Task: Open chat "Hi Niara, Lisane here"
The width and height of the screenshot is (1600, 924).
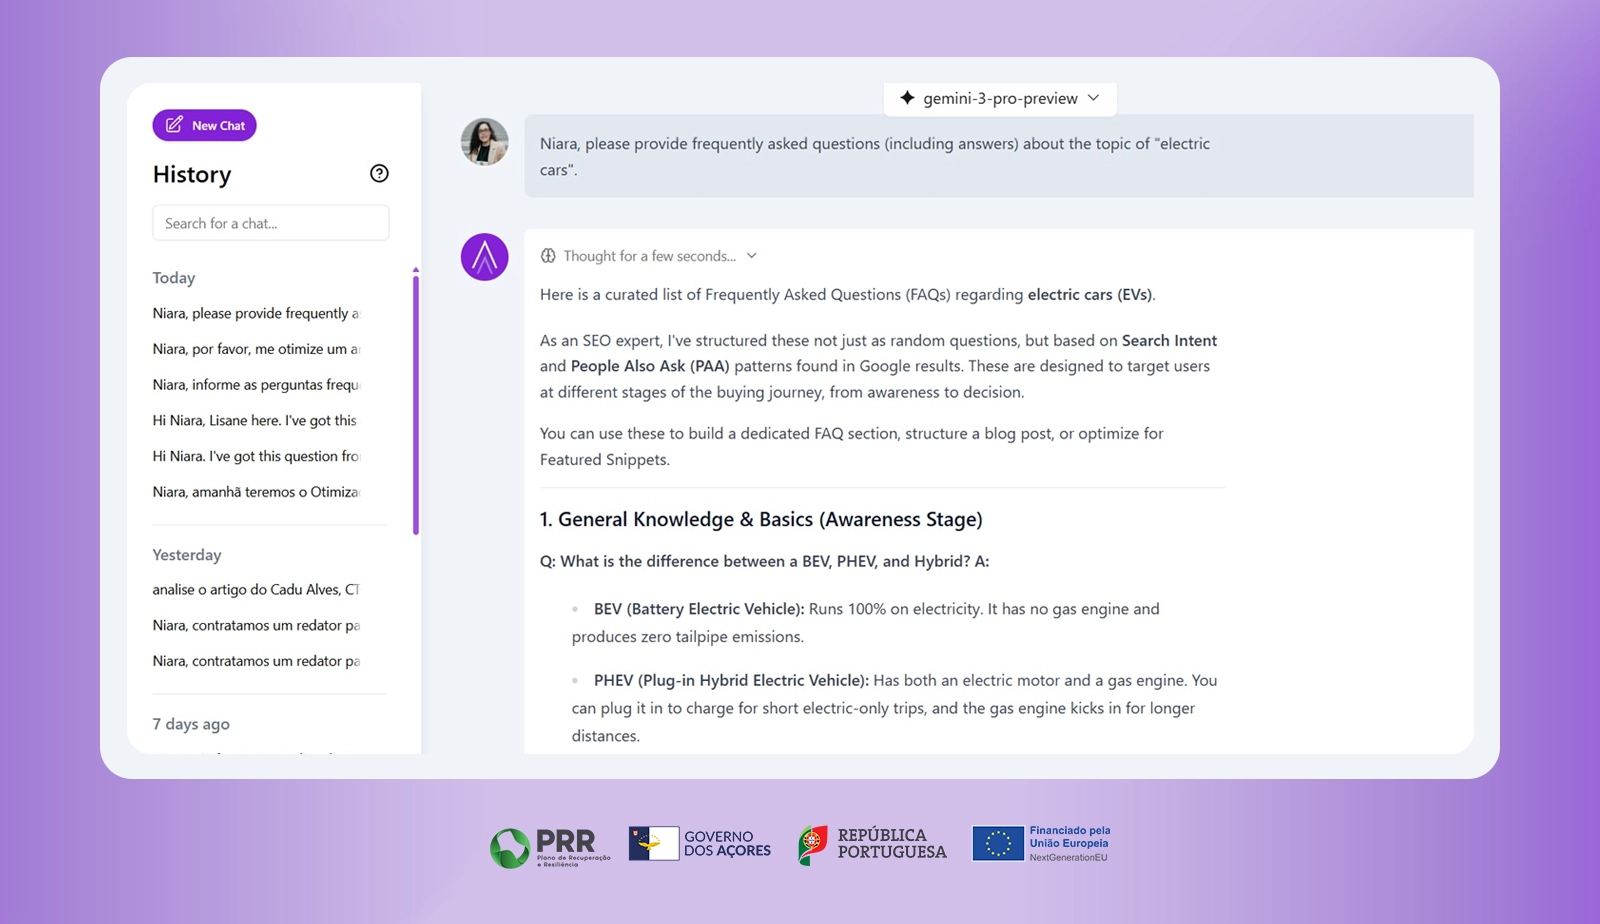Action: click(x=254, y=421)
